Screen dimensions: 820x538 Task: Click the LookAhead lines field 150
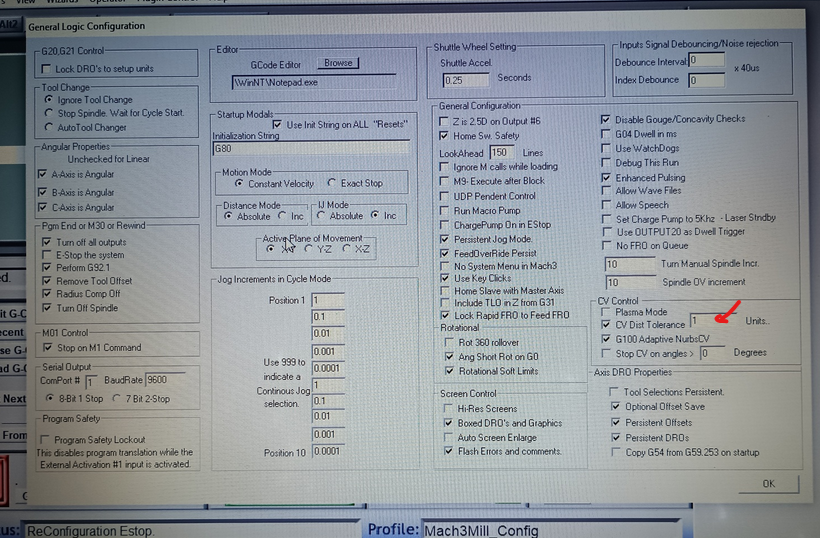[502, 152]
